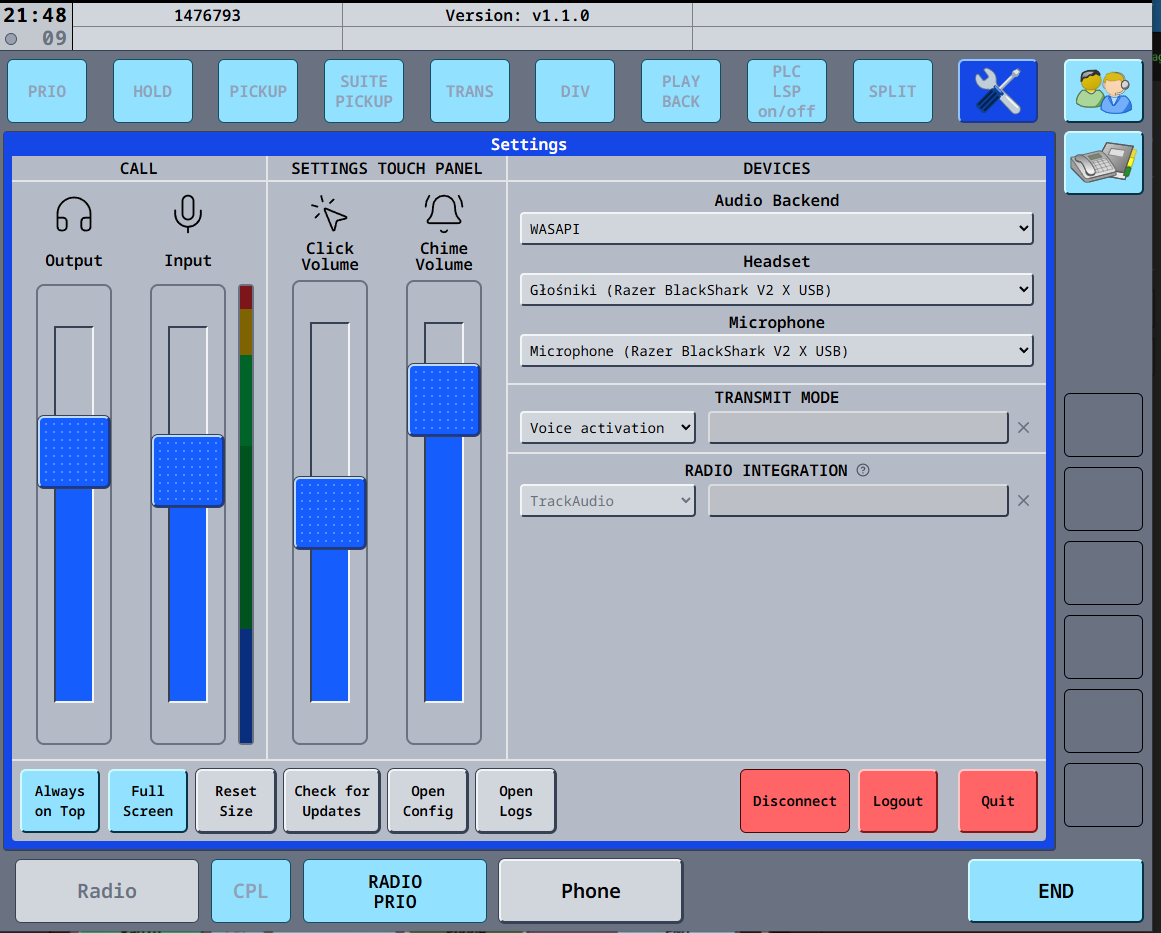The height and width of the screenshot is (933, 1161).
Task: Click the Check for Updates button
Action: click(x=331, y=801)
